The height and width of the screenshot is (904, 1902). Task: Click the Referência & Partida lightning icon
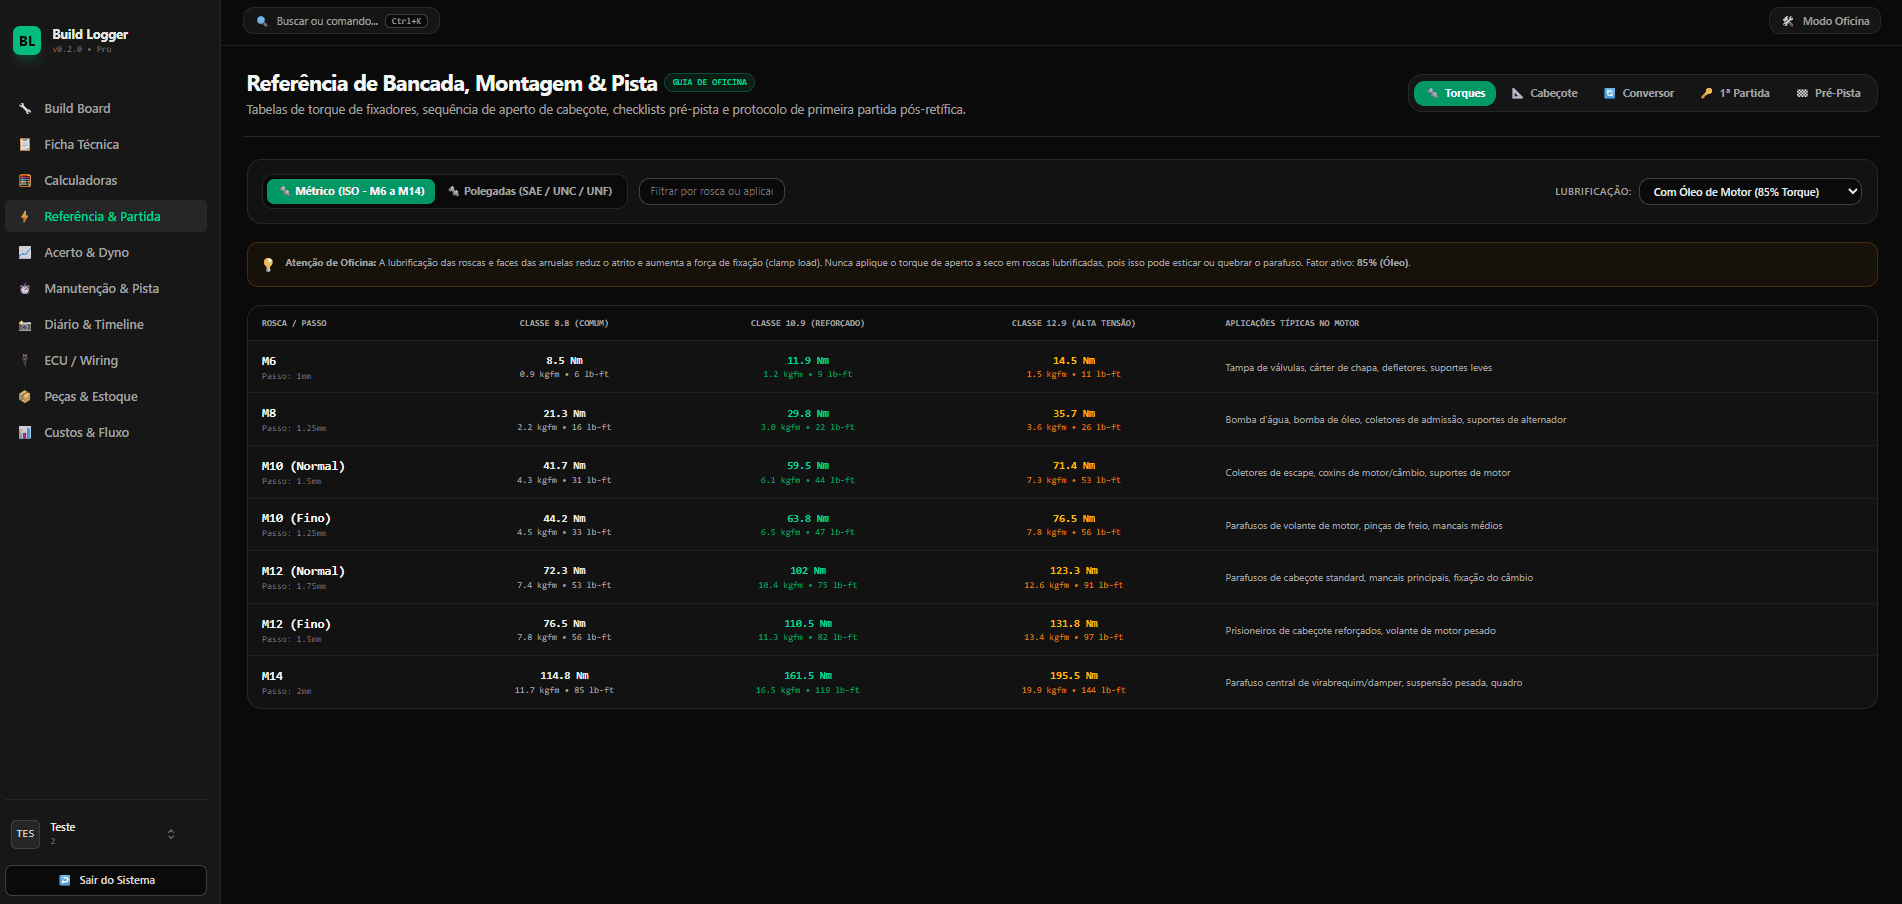[25, 216]
